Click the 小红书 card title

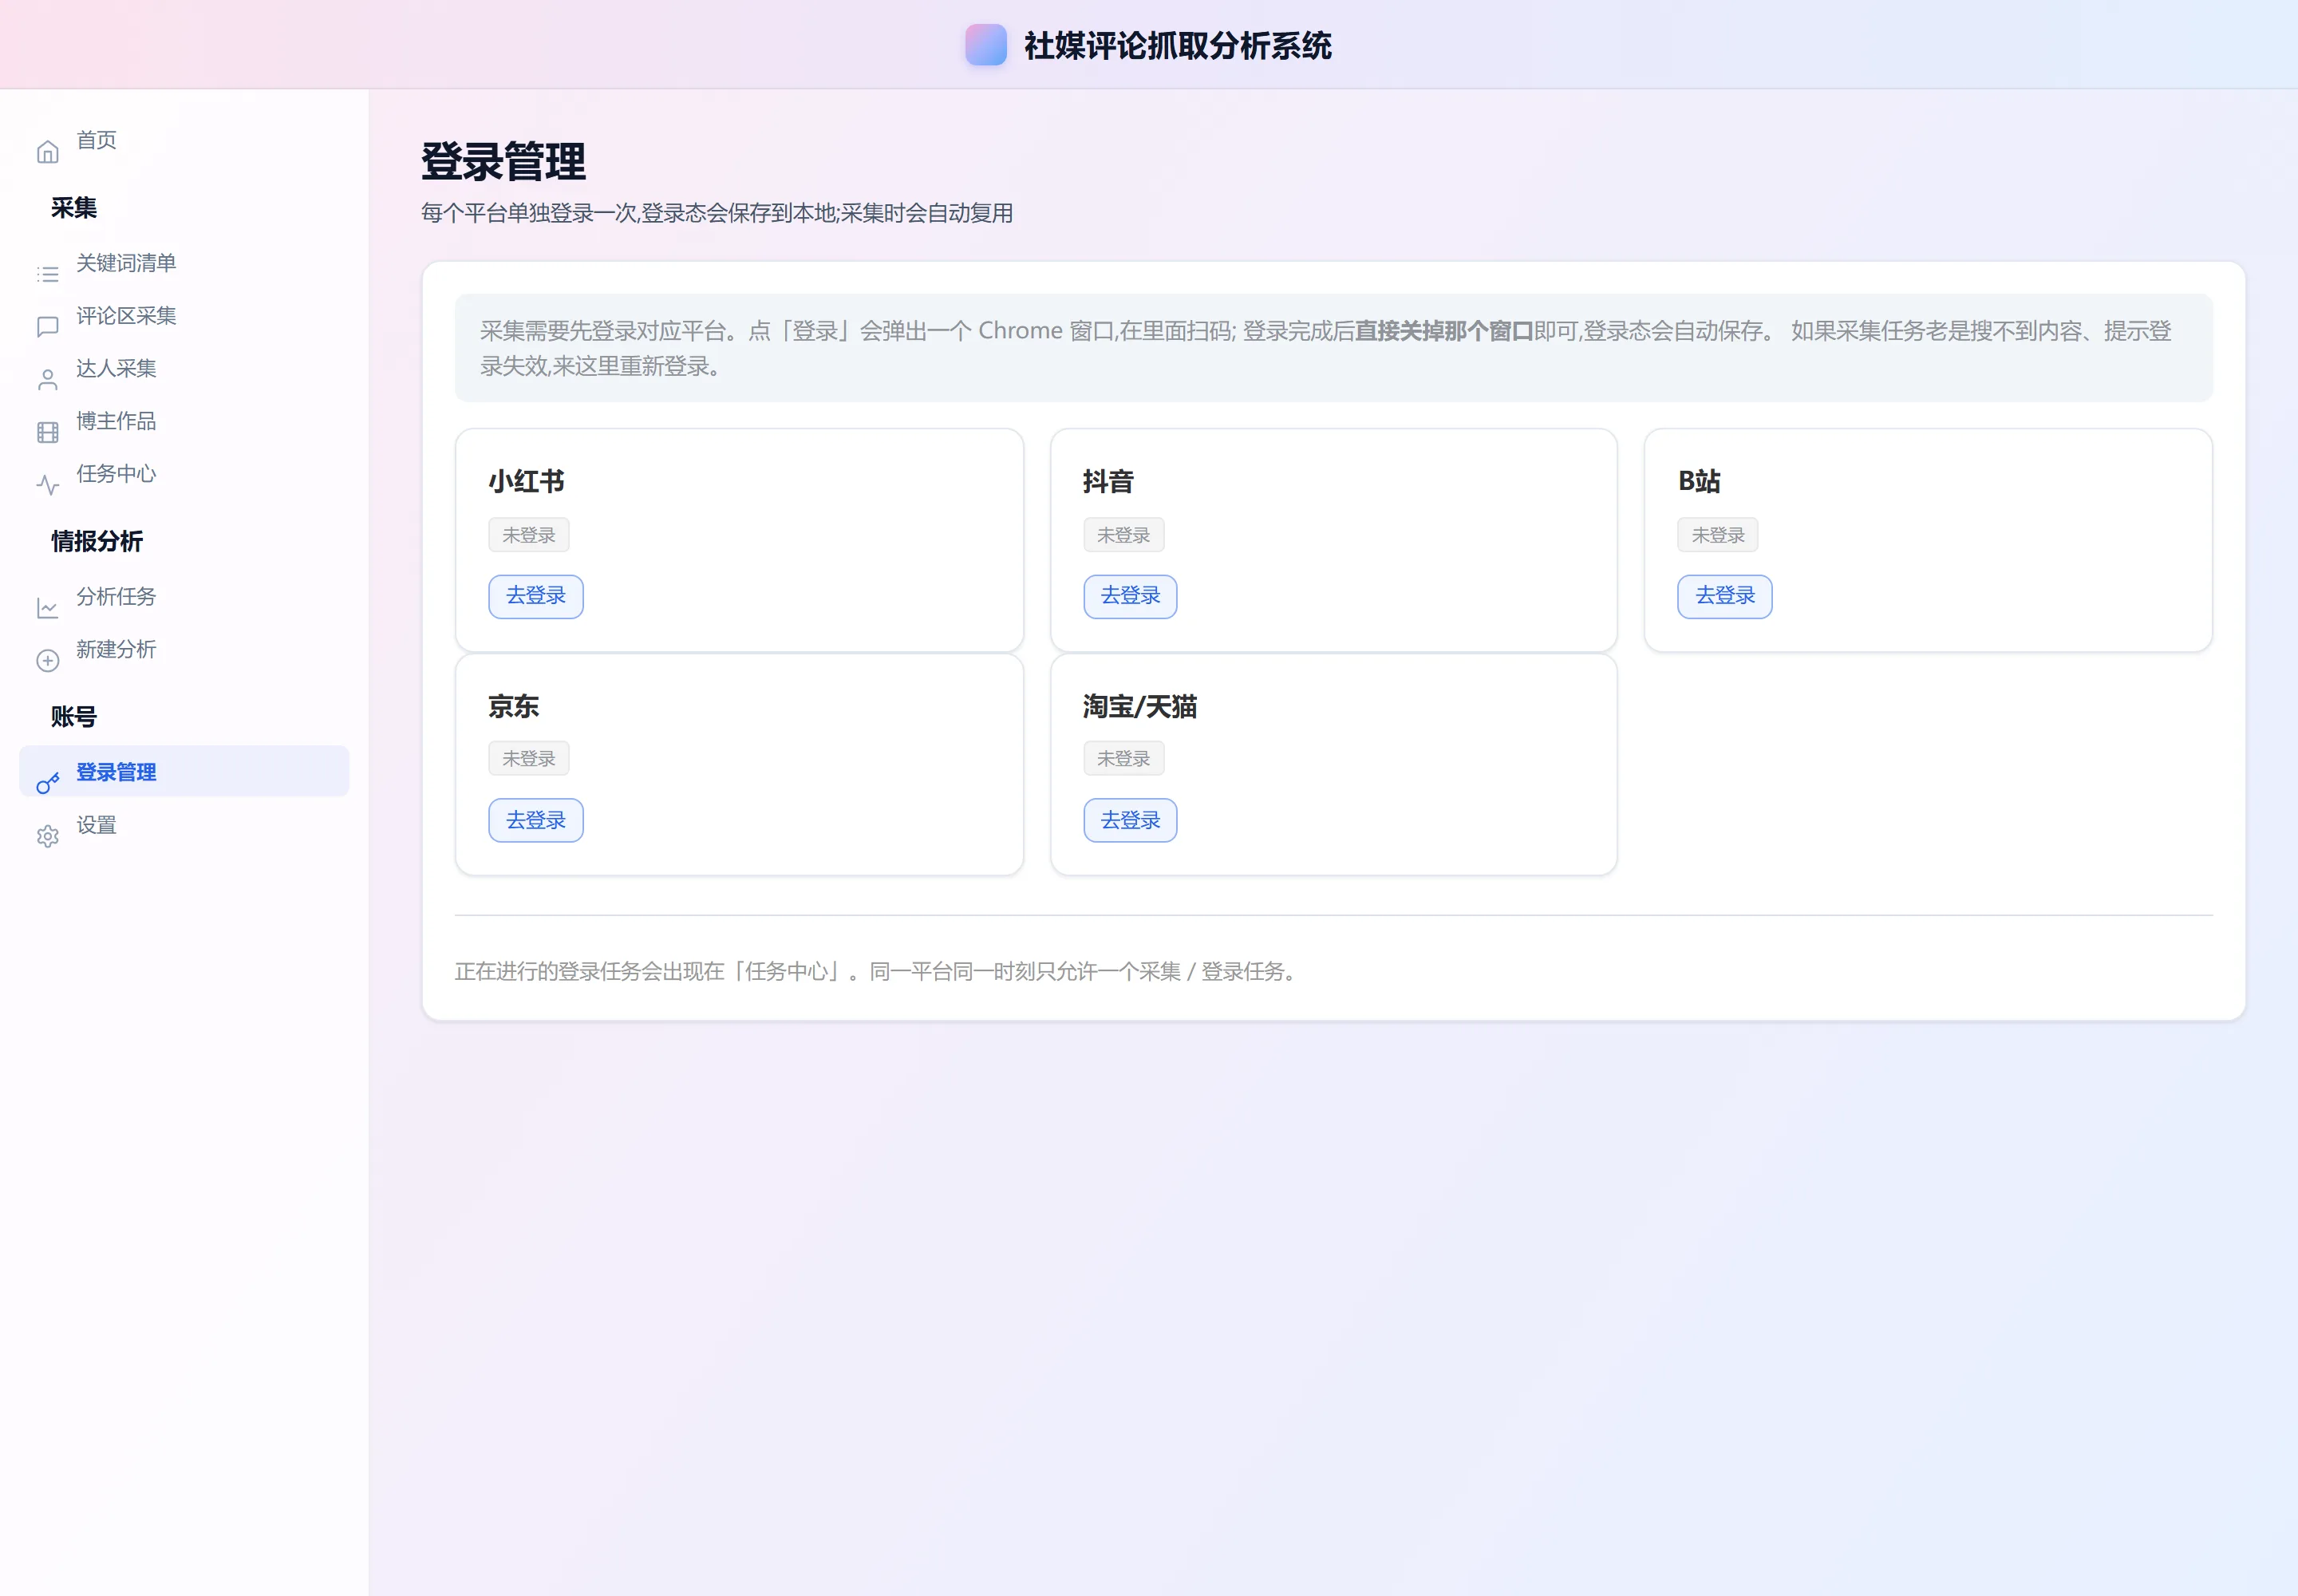point(527,481)
